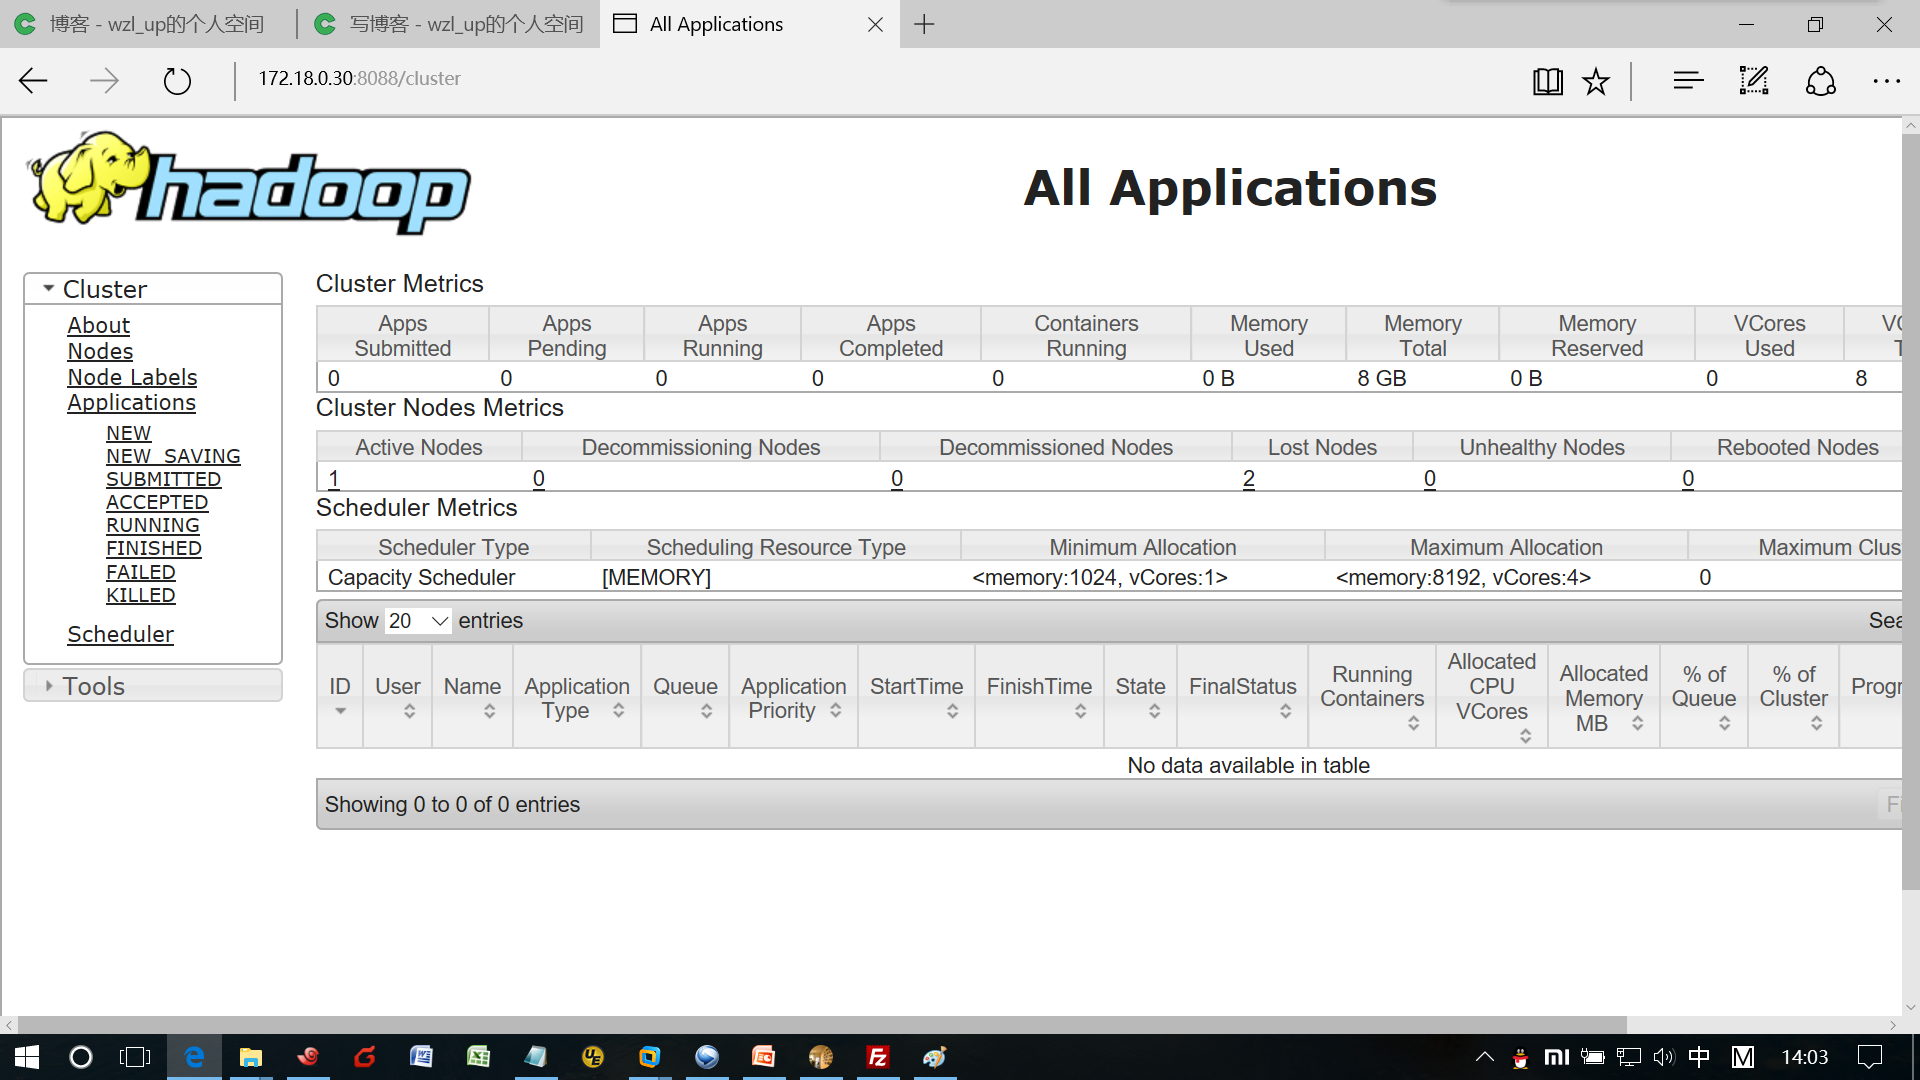Image resolution: width=1920 pixels, height=1080 pixels.
Task: Sort the table by ID column
Action: (340, 697)
